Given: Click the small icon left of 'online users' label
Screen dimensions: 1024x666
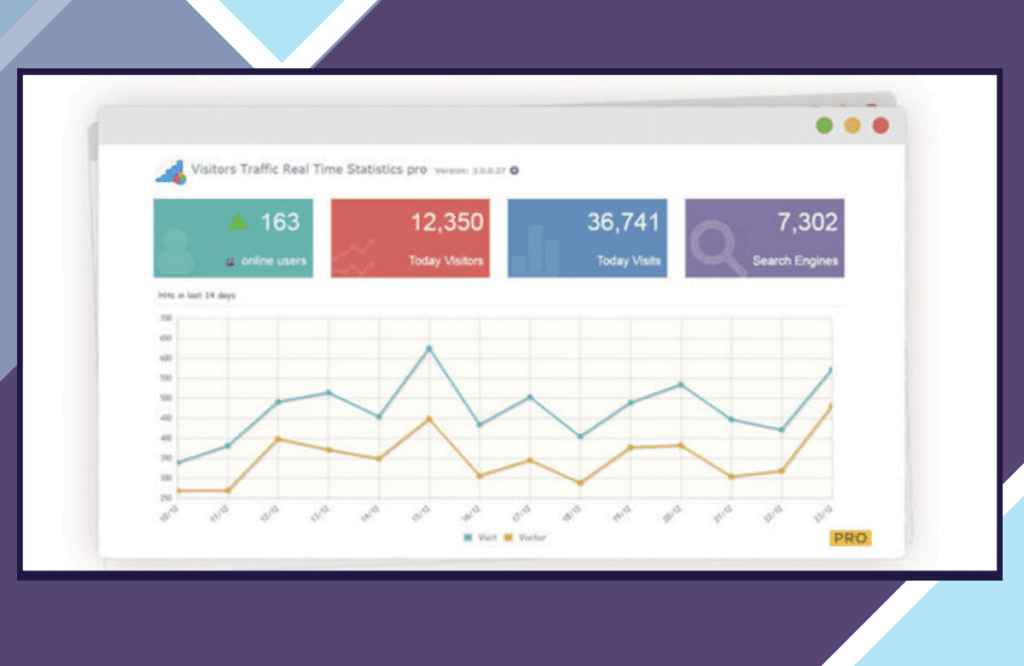Looking at the screenshot, I should 231,262.
